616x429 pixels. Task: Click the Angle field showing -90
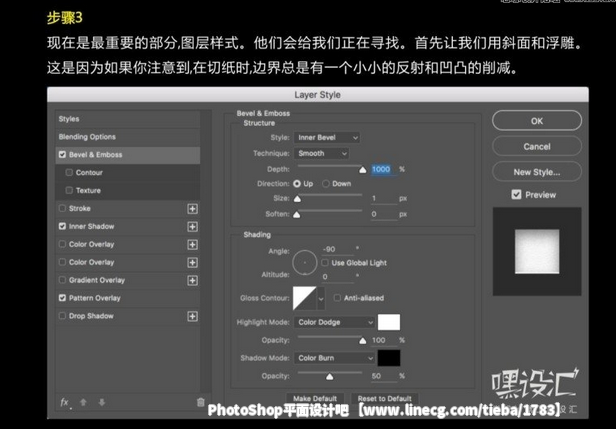tap(337, 249)
